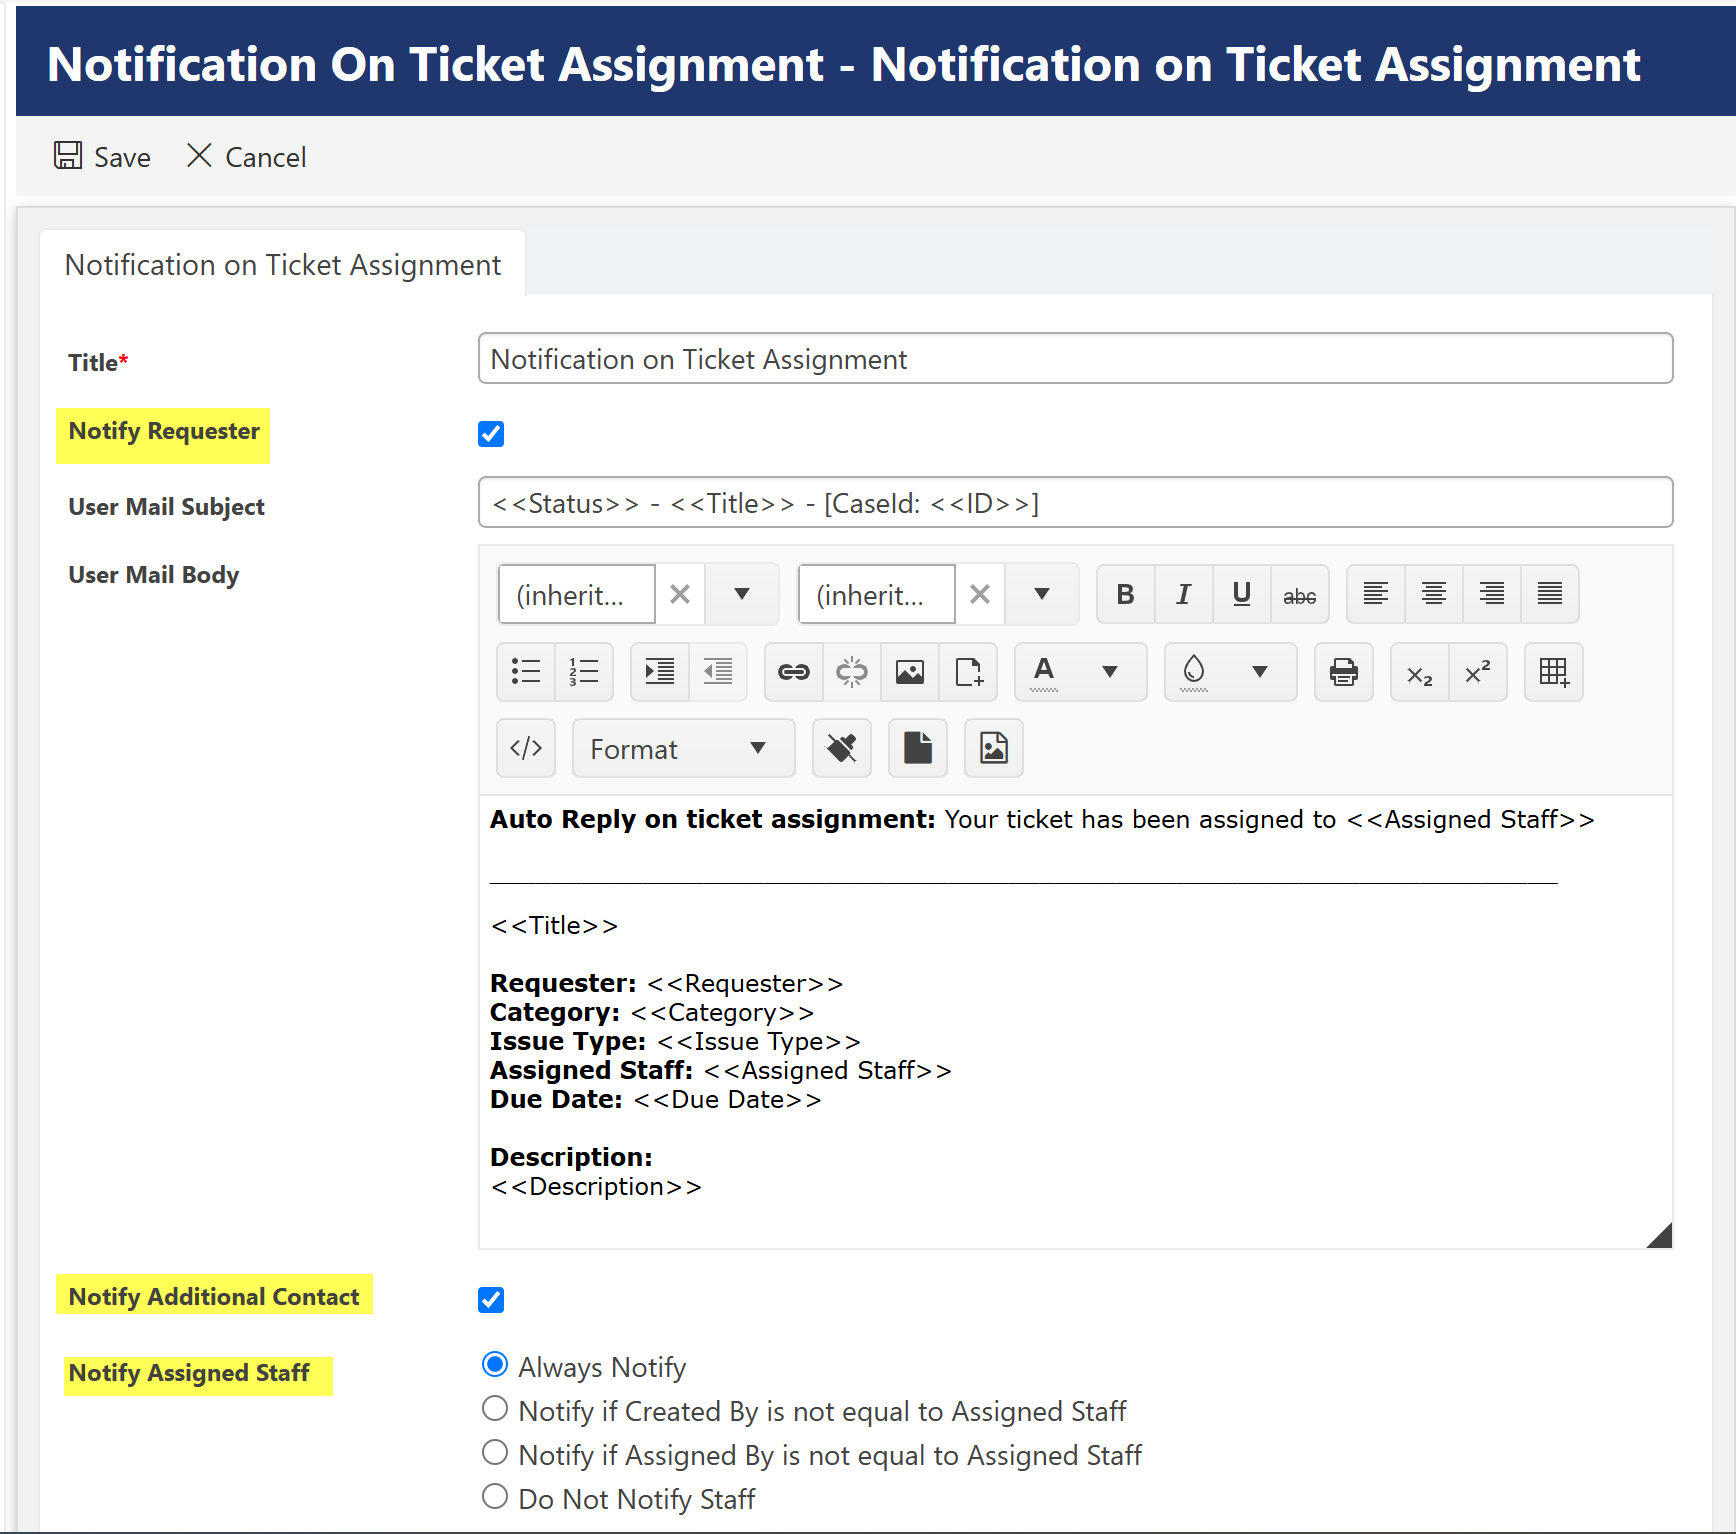The image size is (1736, 1534).
Task: Select Do Not Notify Staff option
Action: click(x=494, y=1496)
